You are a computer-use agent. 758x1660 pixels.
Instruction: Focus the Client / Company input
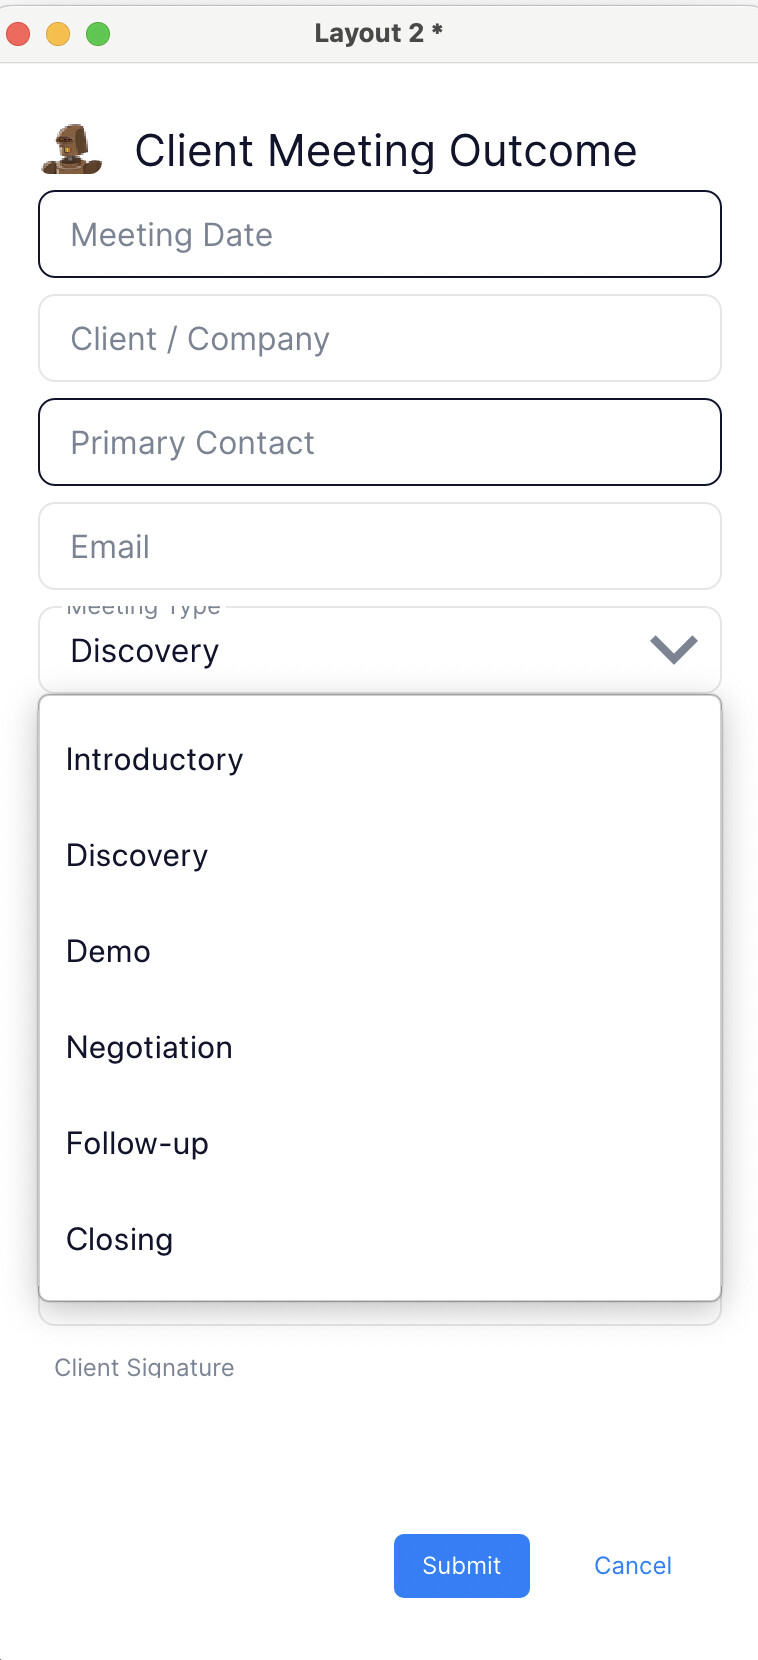(x=379, y=339)
